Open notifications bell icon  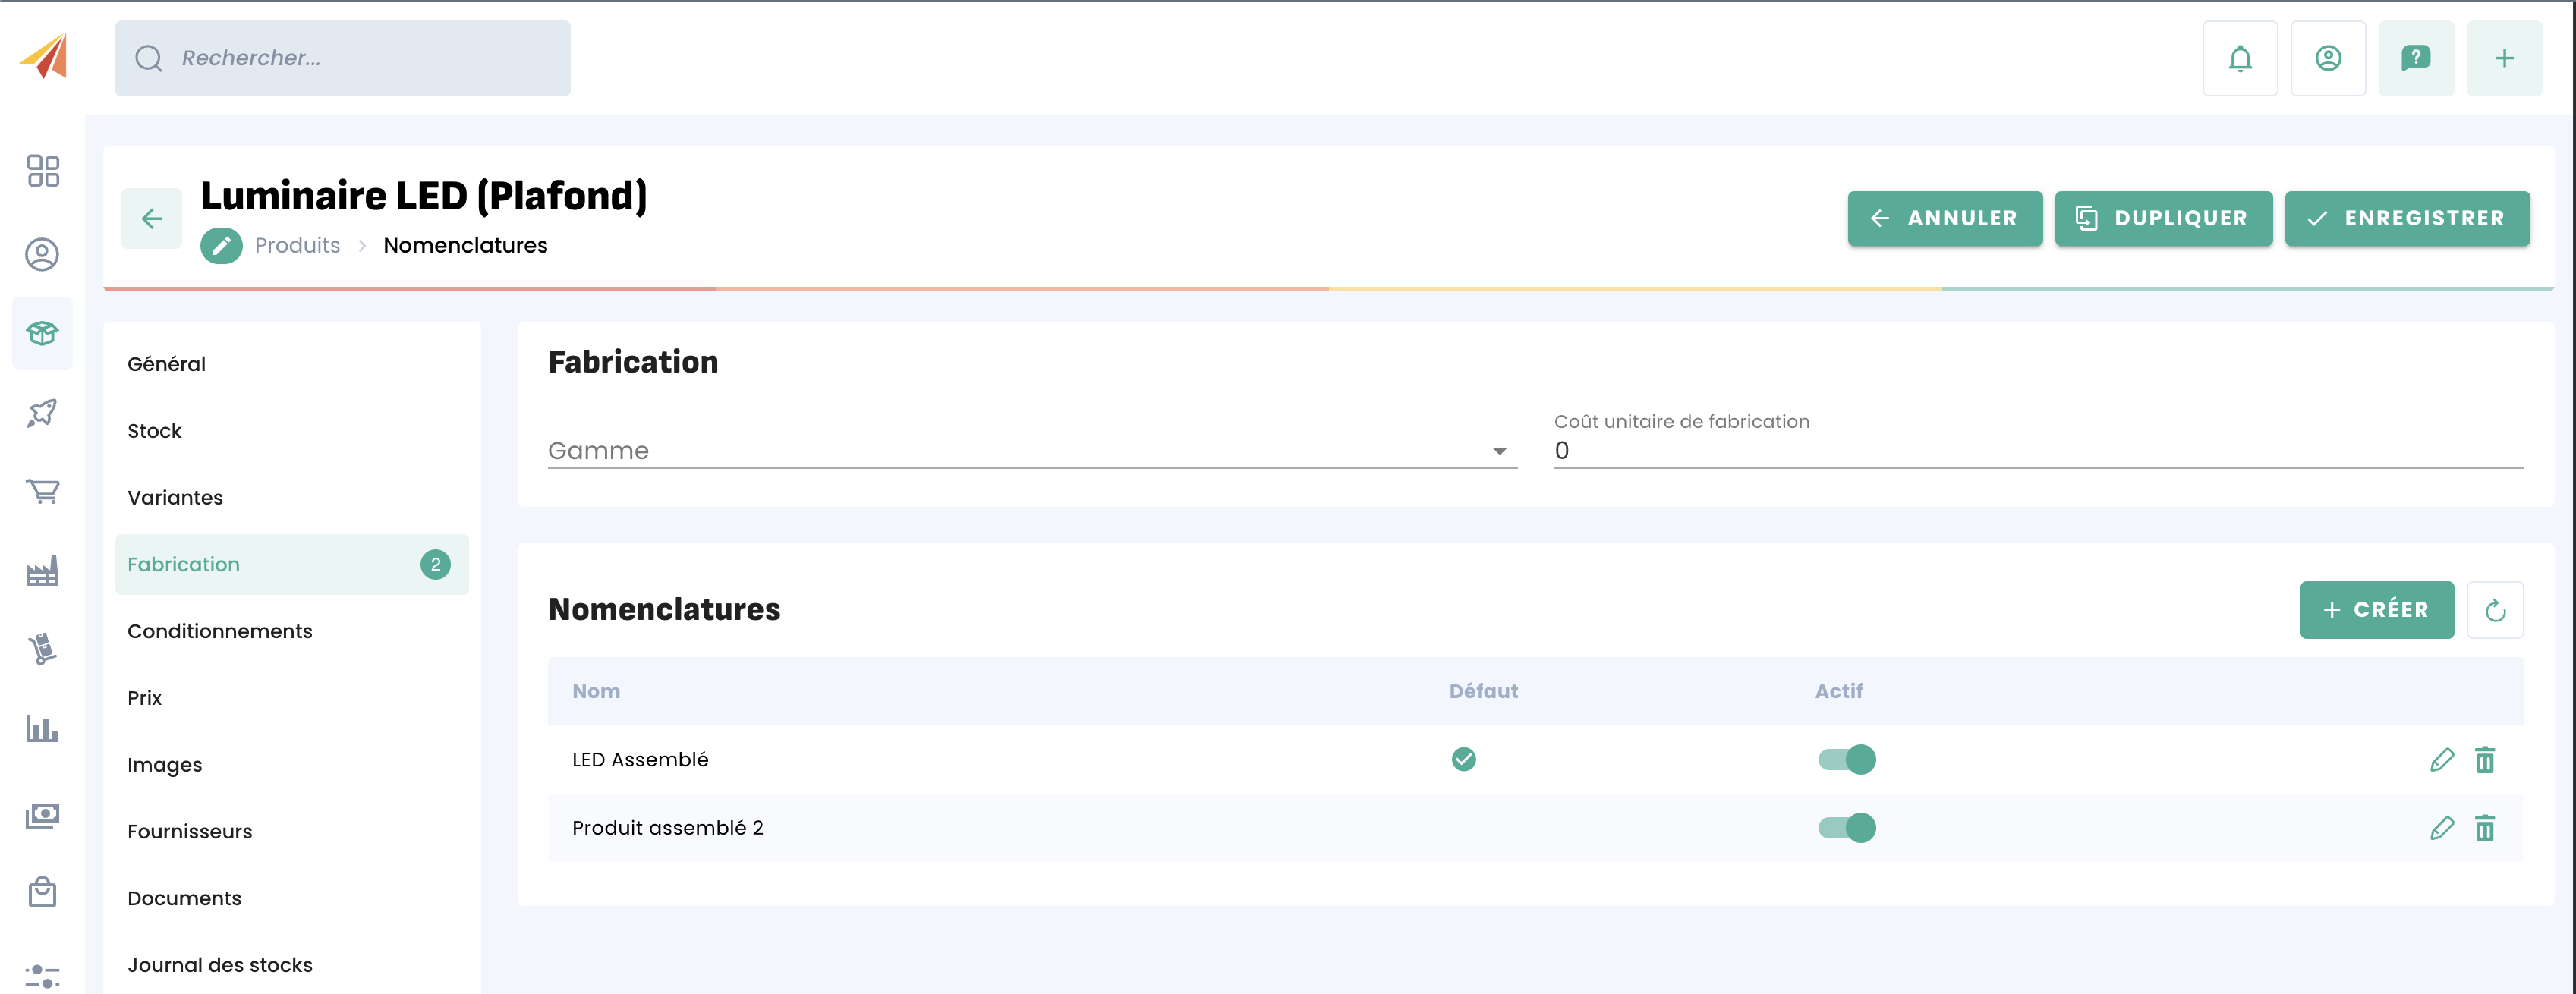pos(2239,58)
